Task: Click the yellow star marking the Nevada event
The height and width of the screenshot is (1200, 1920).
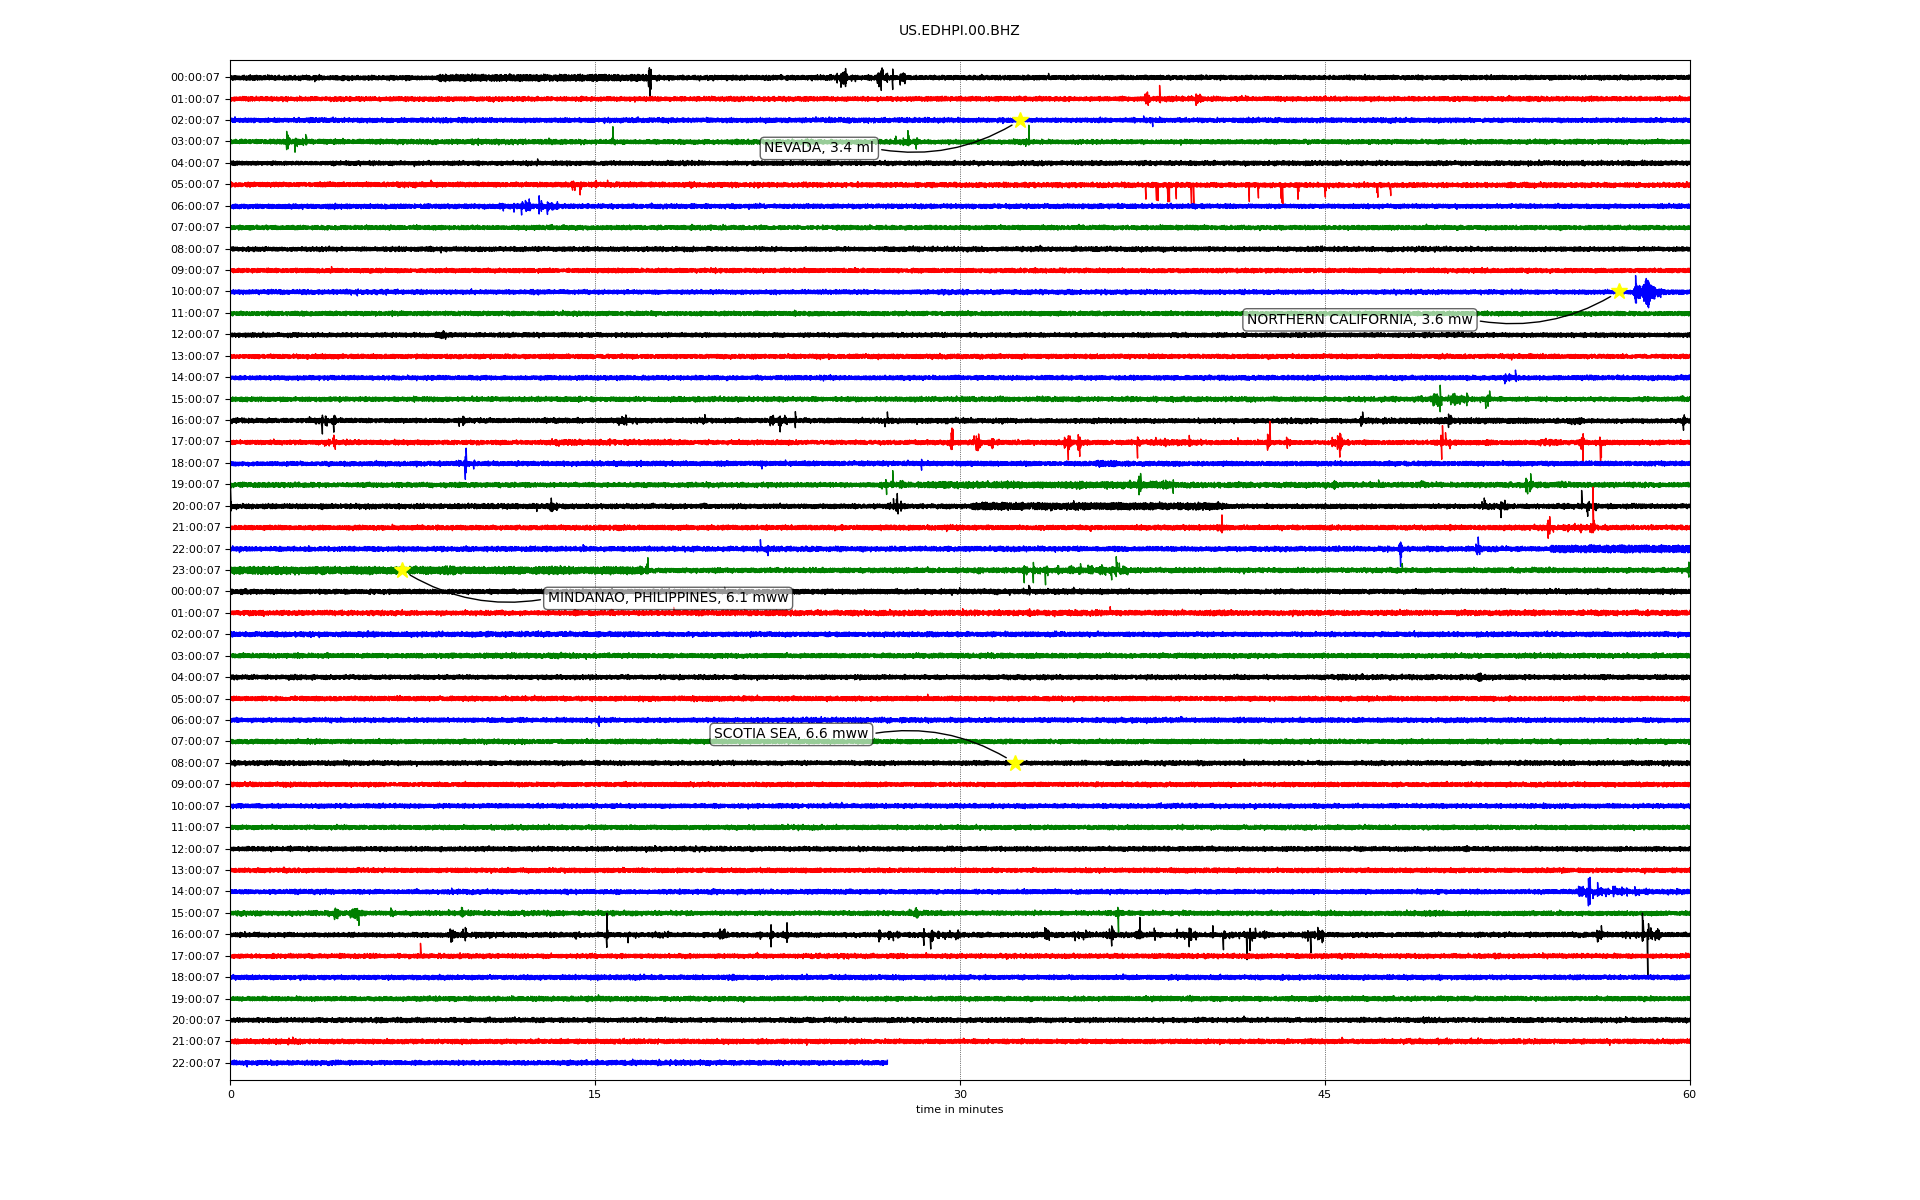Action: tap(1019, 120)
